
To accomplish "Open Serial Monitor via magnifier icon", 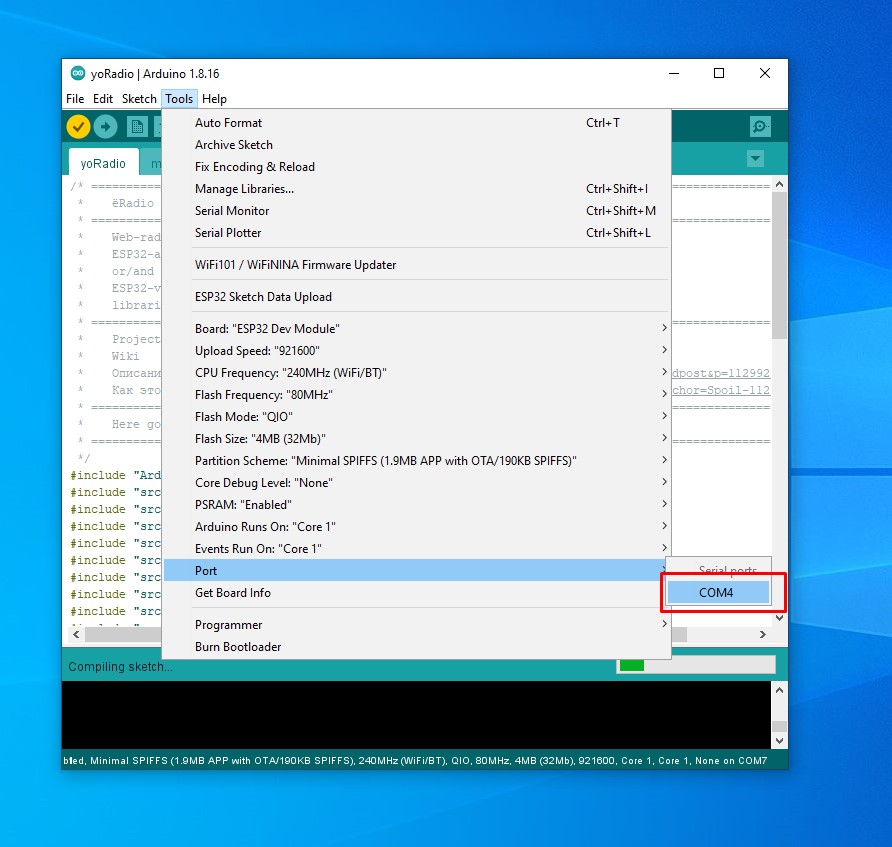I will 760,126.
